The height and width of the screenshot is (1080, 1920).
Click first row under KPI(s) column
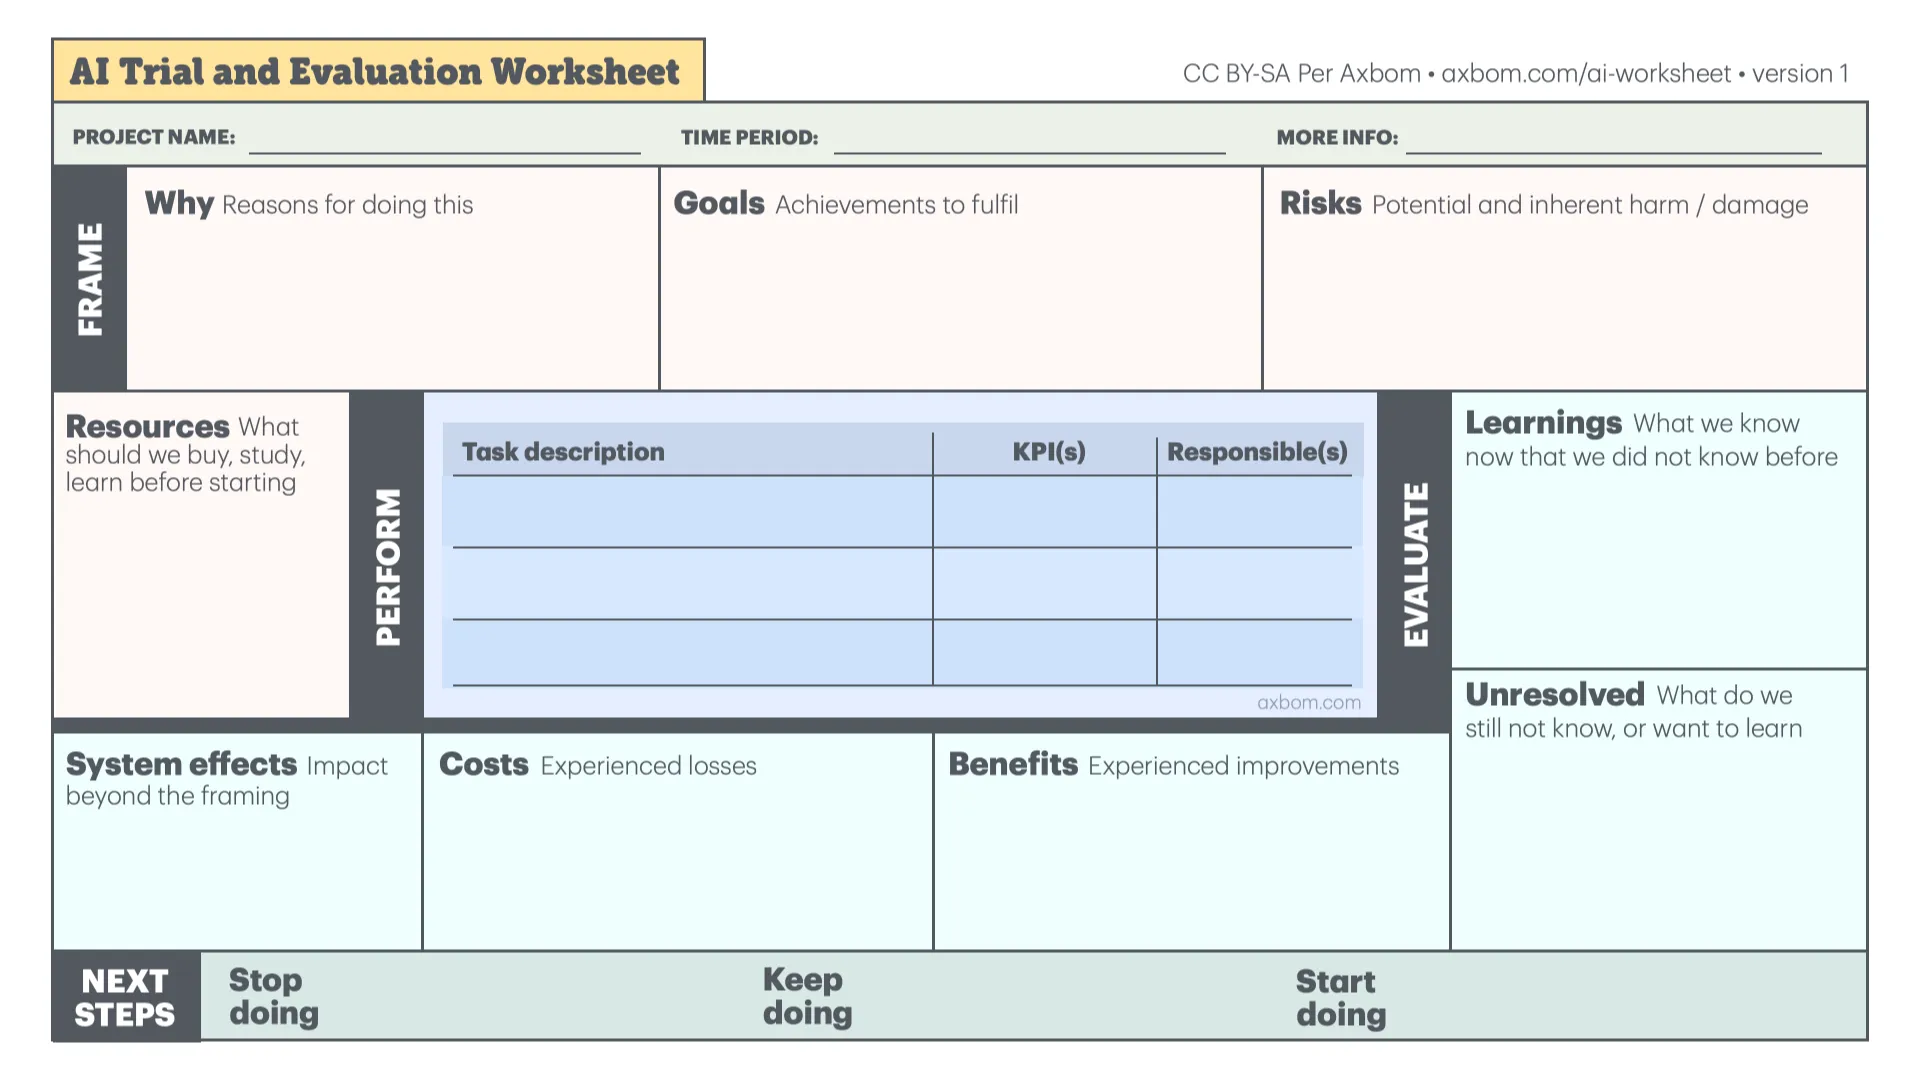tap(1045, 512)
